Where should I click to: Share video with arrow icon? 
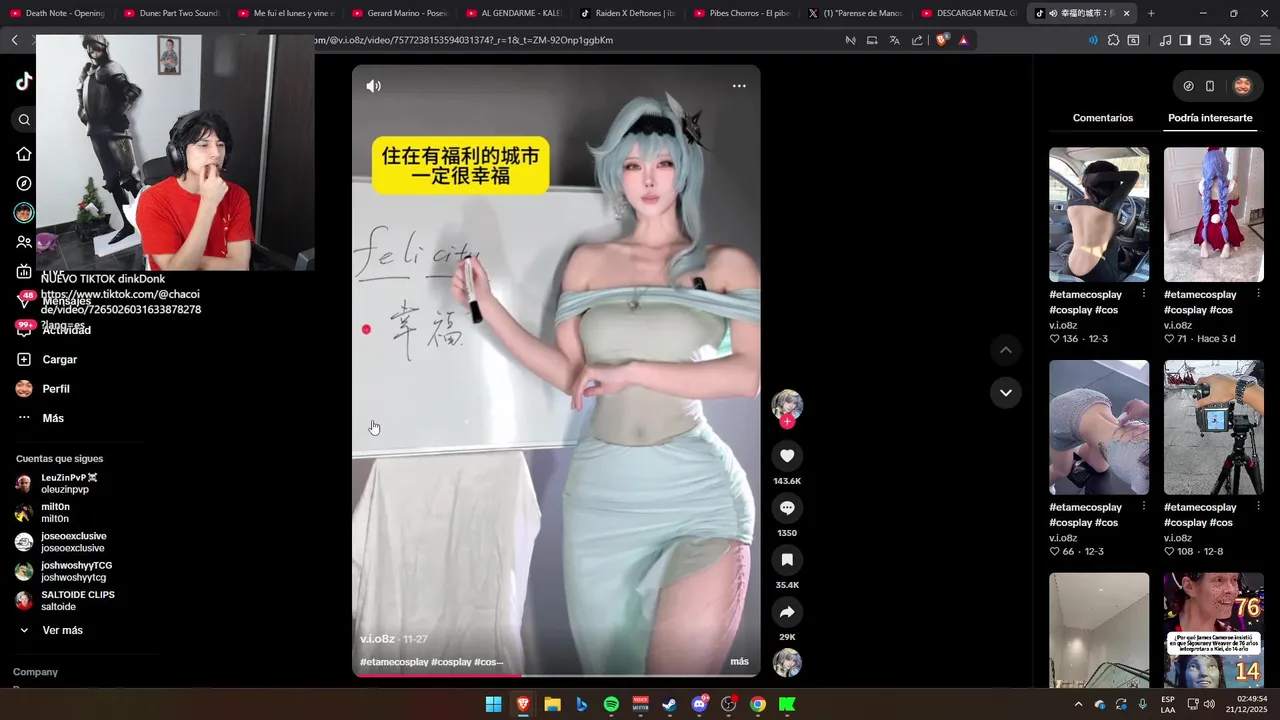click(787, 612)
